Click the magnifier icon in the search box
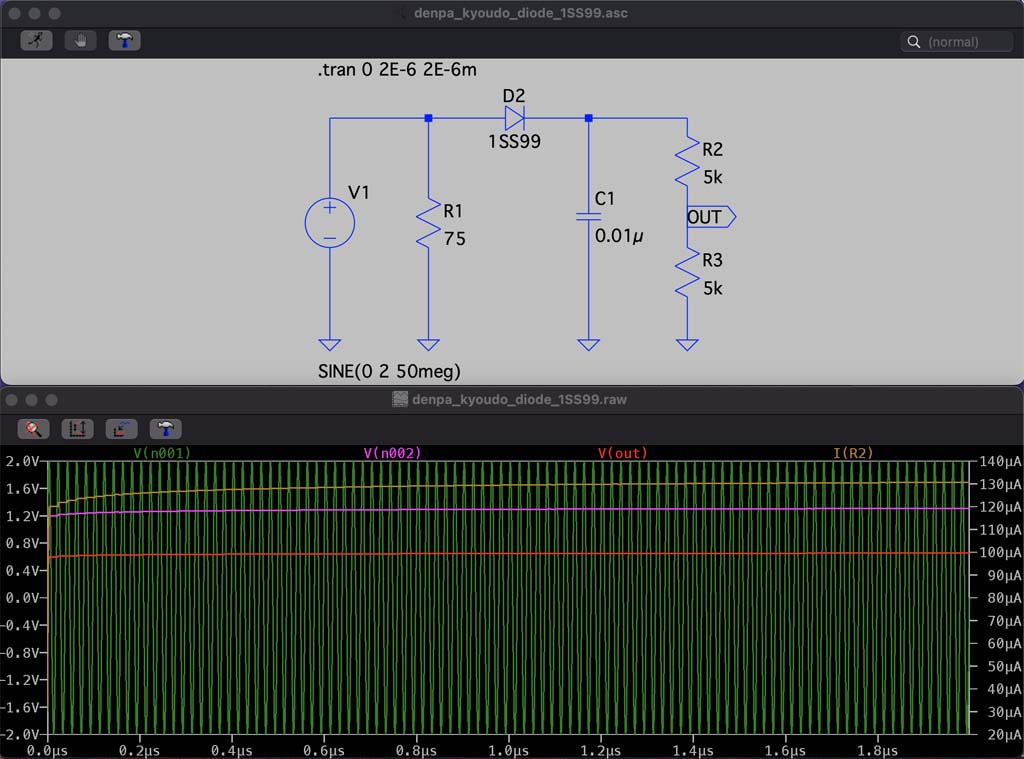 914,42
